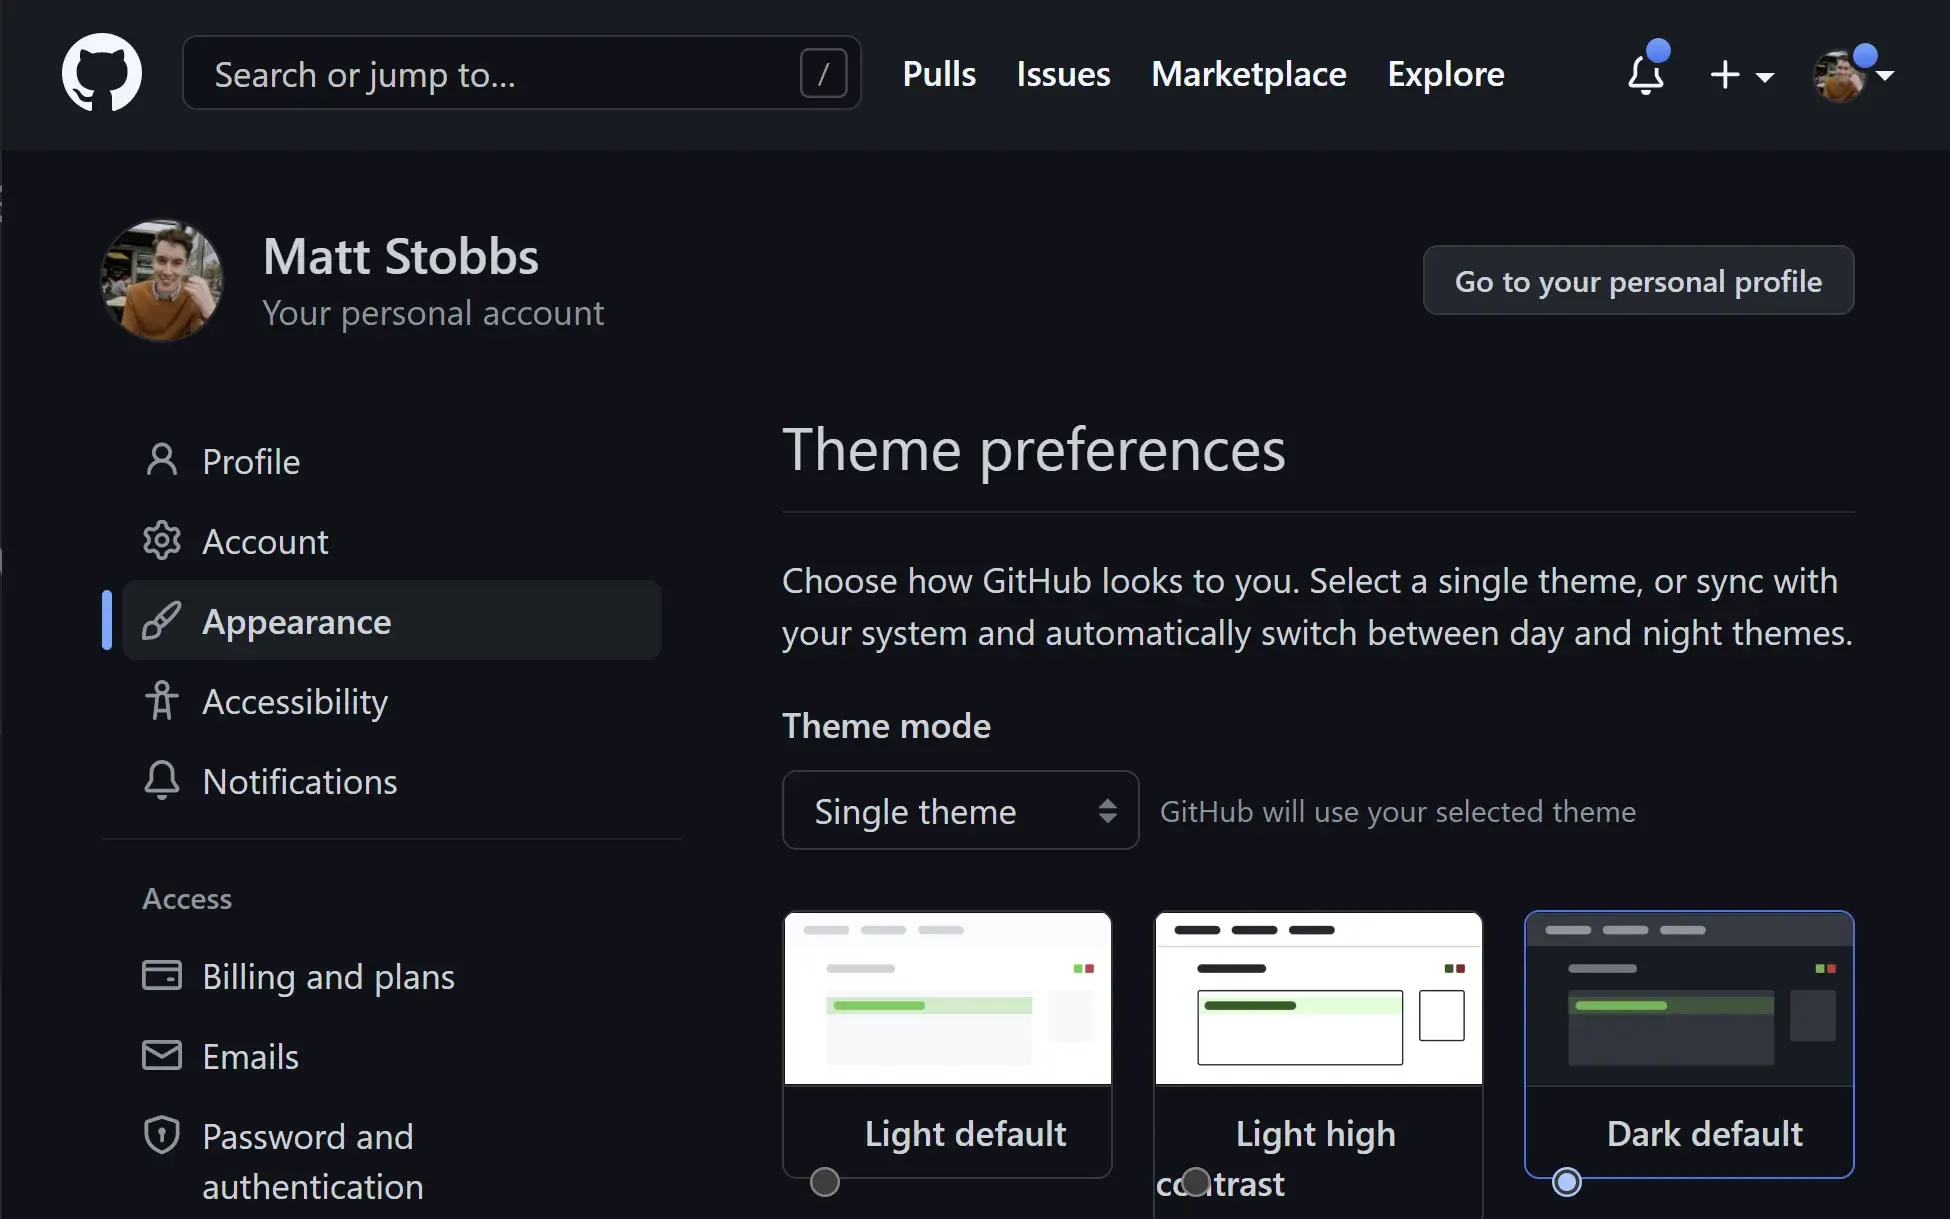Click the Account settings gear icon

pos(161,541)
